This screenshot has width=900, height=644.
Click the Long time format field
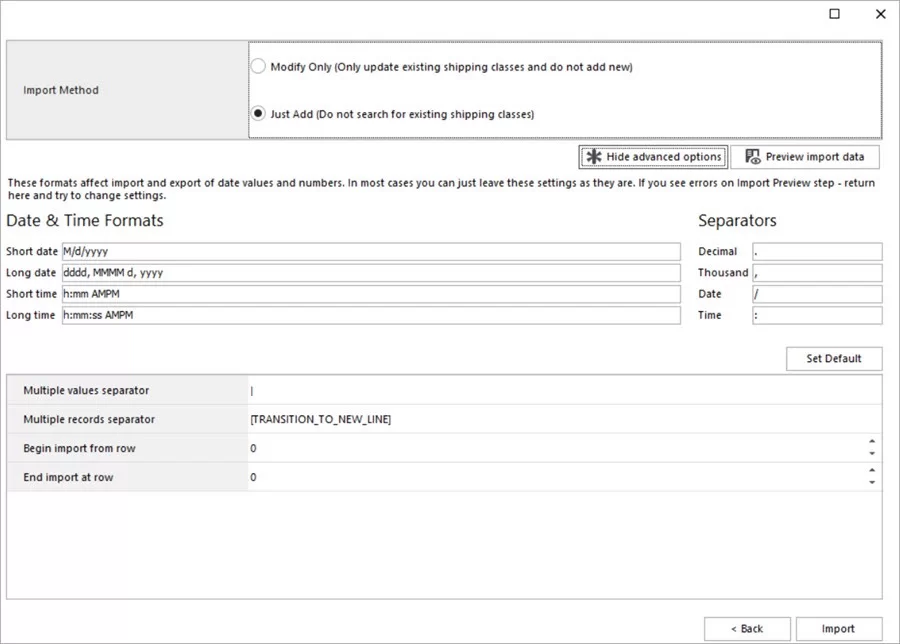coord(370,314)
